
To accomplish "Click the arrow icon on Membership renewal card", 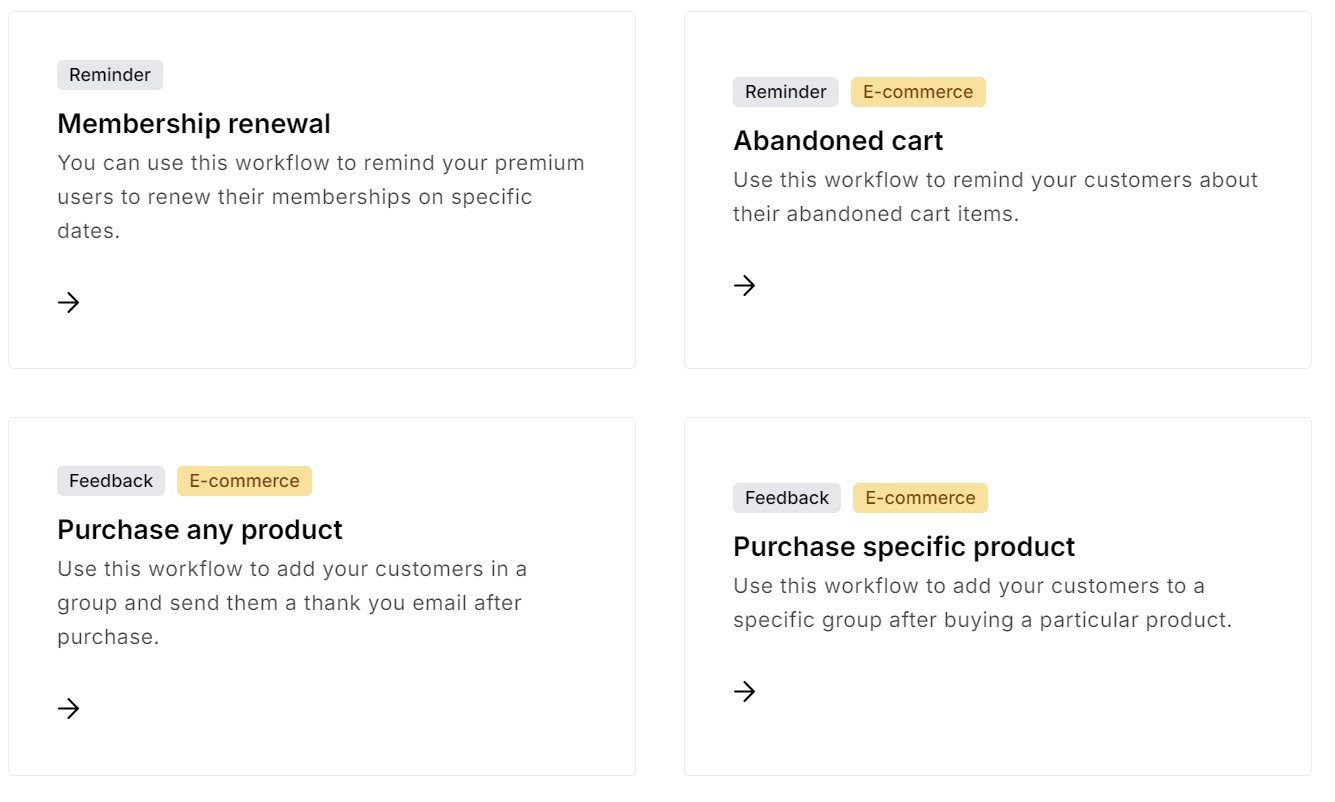I will pos(68,302).
